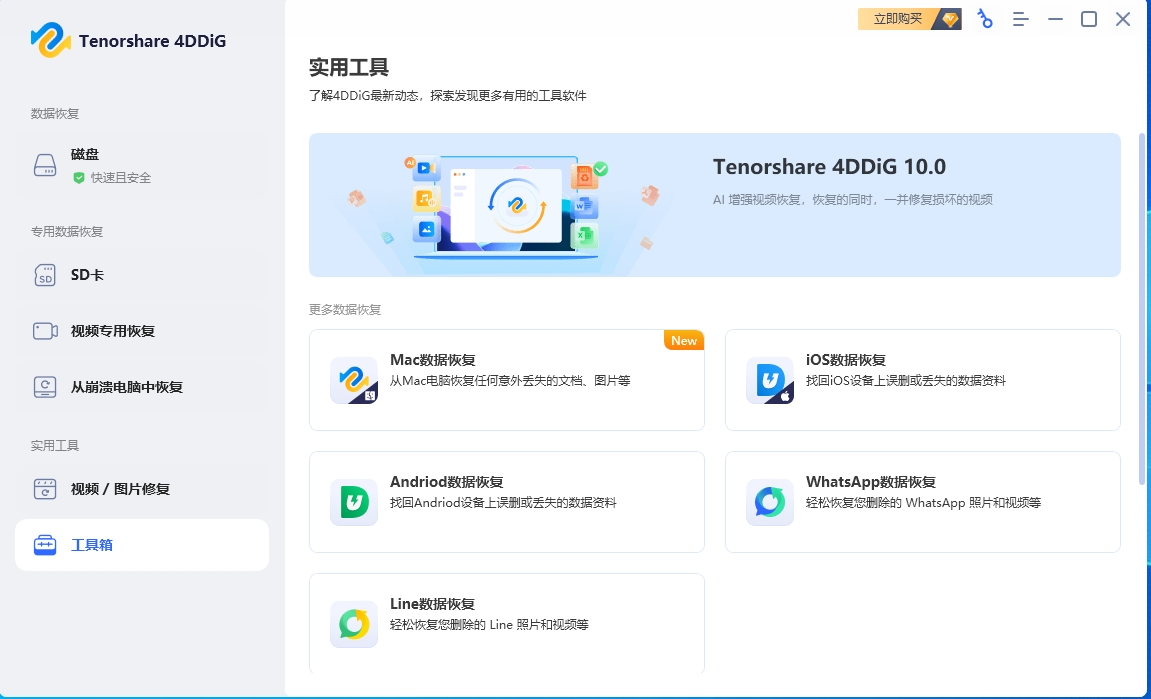Image resolution: width=1151 pixels, height=699 pixels.
Task: Click the AI 增强视频恢复 banner description
Action: click(x=853, y=200)
